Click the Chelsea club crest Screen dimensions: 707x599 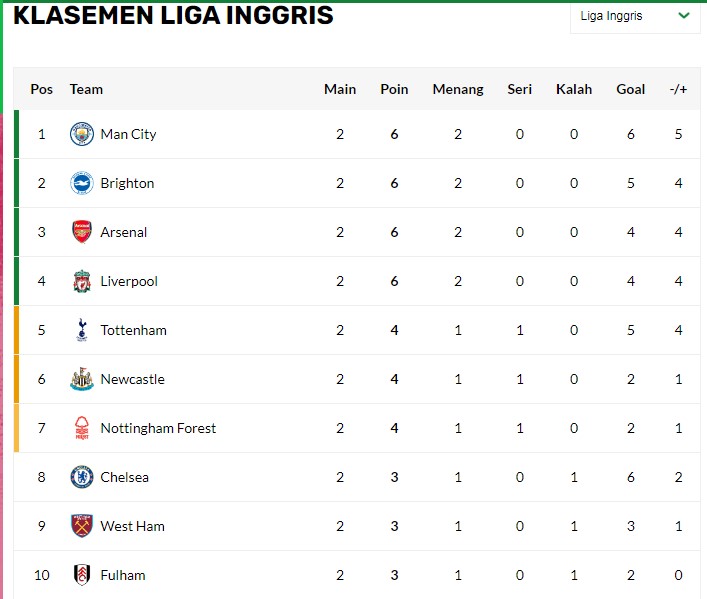tap(82, 477)
